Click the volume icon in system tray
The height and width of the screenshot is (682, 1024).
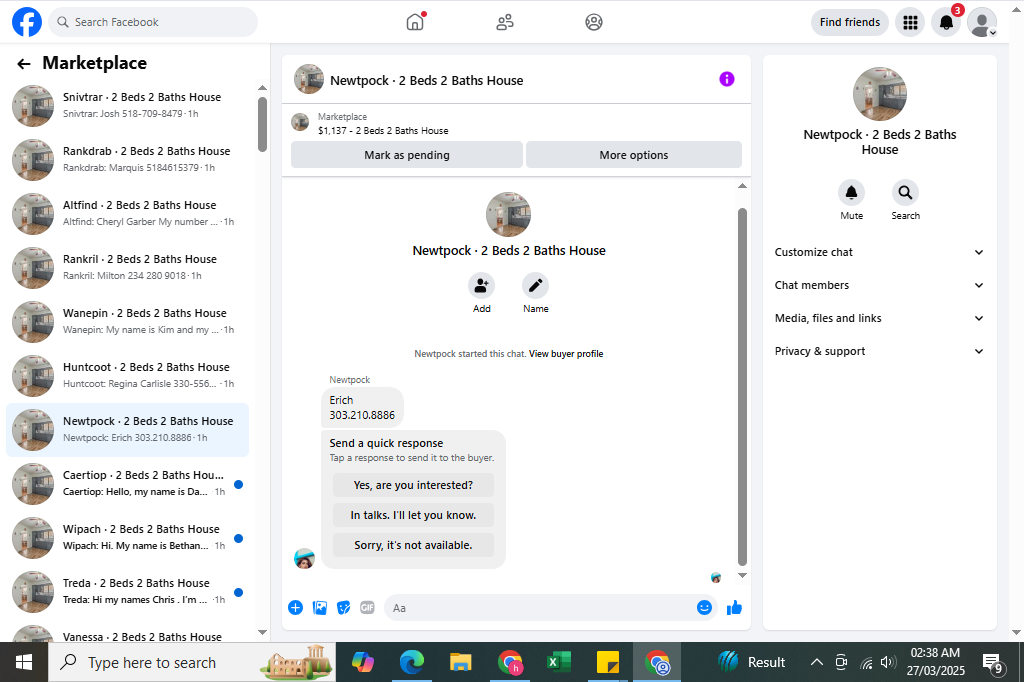coord(887,662)
